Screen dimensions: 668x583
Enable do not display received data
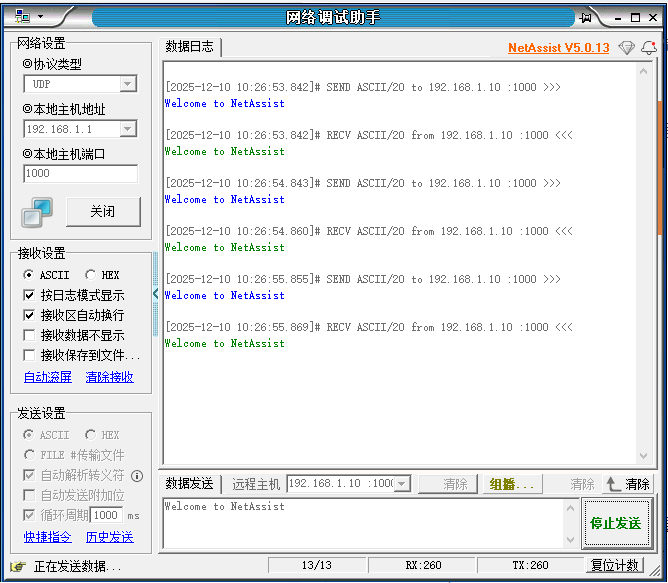pyautogui.click(x=29, y=335)
